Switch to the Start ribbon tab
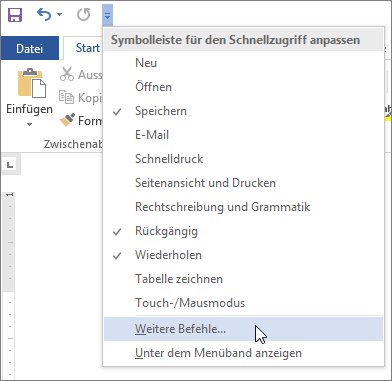Viewport: 392px width, 381px height. pos(88,48)
